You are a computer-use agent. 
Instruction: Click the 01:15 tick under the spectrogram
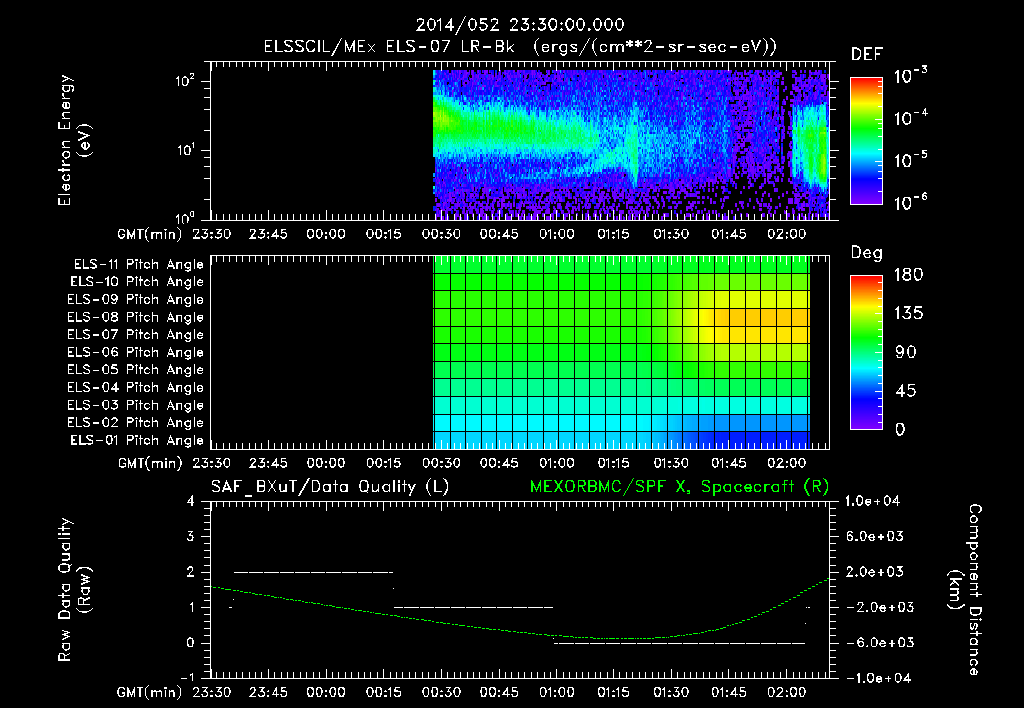pyautogui.click(x=613, y=234)
